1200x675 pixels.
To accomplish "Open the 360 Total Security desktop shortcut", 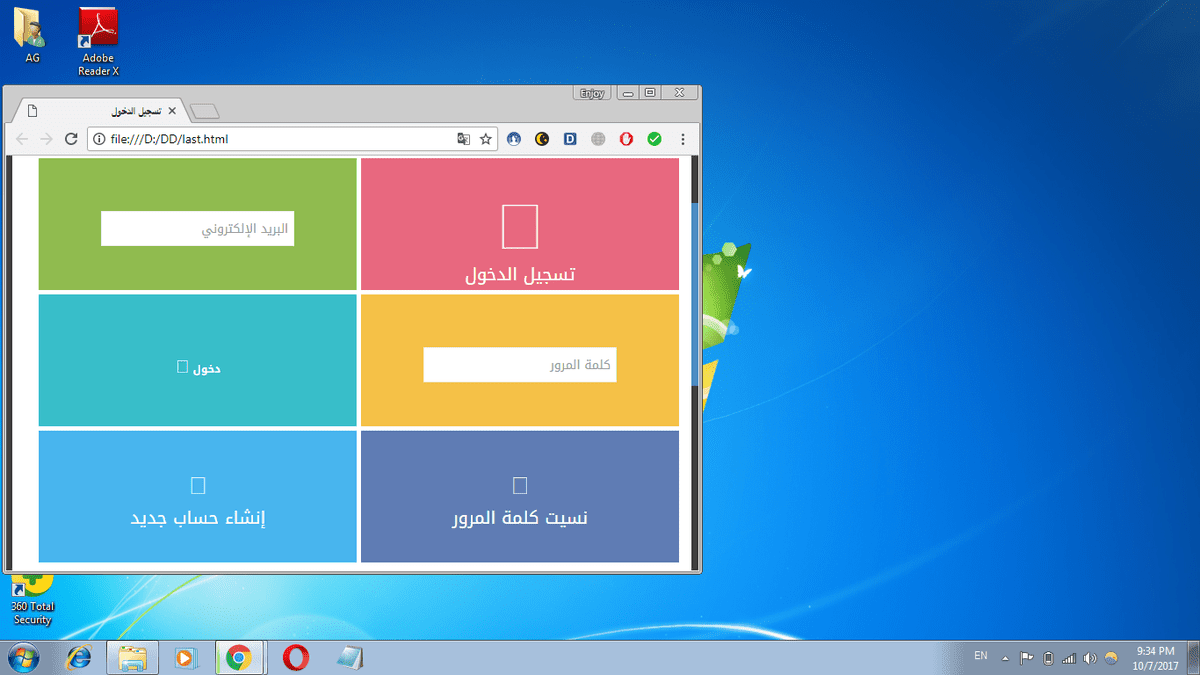I will tap(32, 599).
